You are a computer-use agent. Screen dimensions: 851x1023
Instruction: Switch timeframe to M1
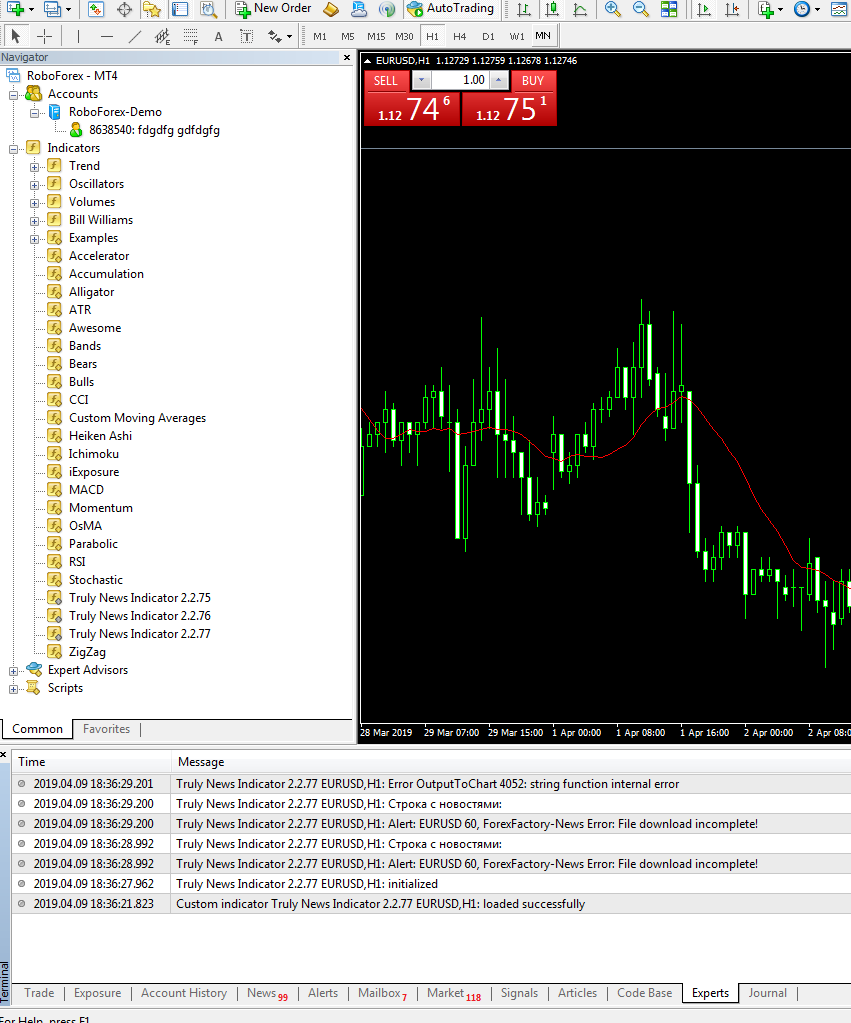click(320, 37)
